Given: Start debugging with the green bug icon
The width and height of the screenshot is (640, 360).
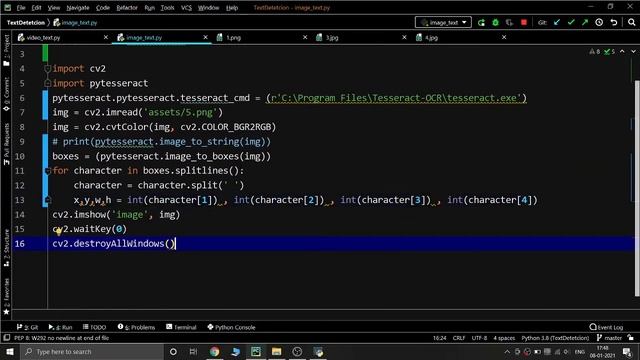Looking at the screenshot, I should tap(496, 22).
